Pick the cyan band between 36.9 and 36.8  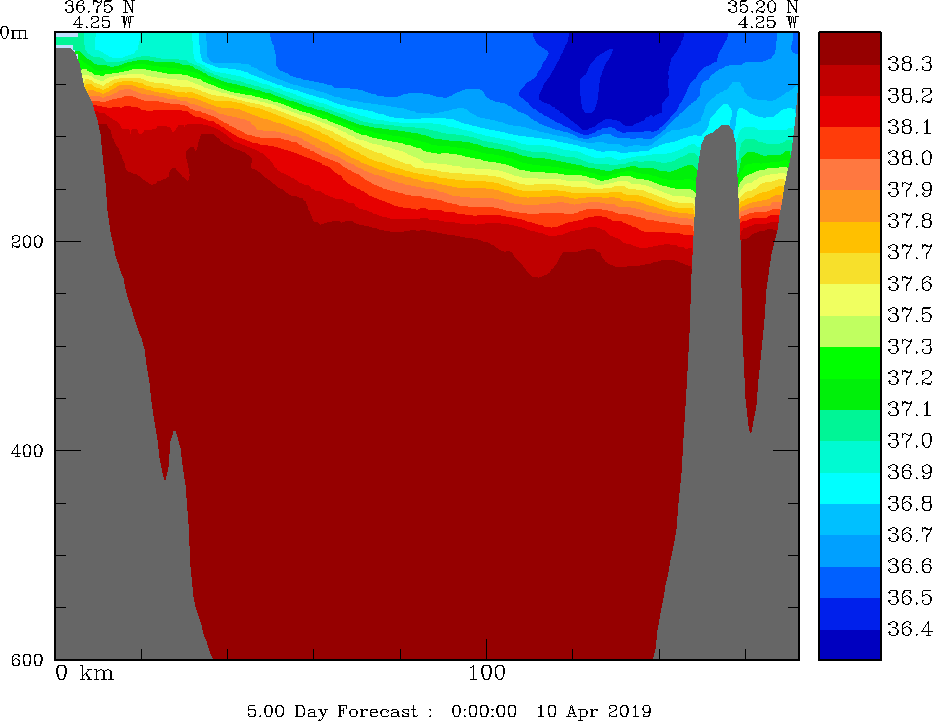(x=849, y=488)
